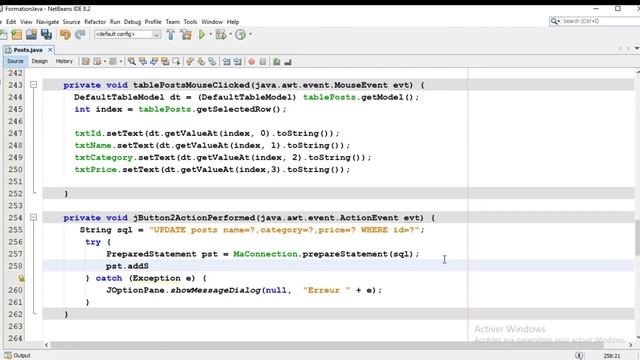The height and width of the screenshot is (360, 640).
Task: Open the Output panel button
Action: [18, 356]
